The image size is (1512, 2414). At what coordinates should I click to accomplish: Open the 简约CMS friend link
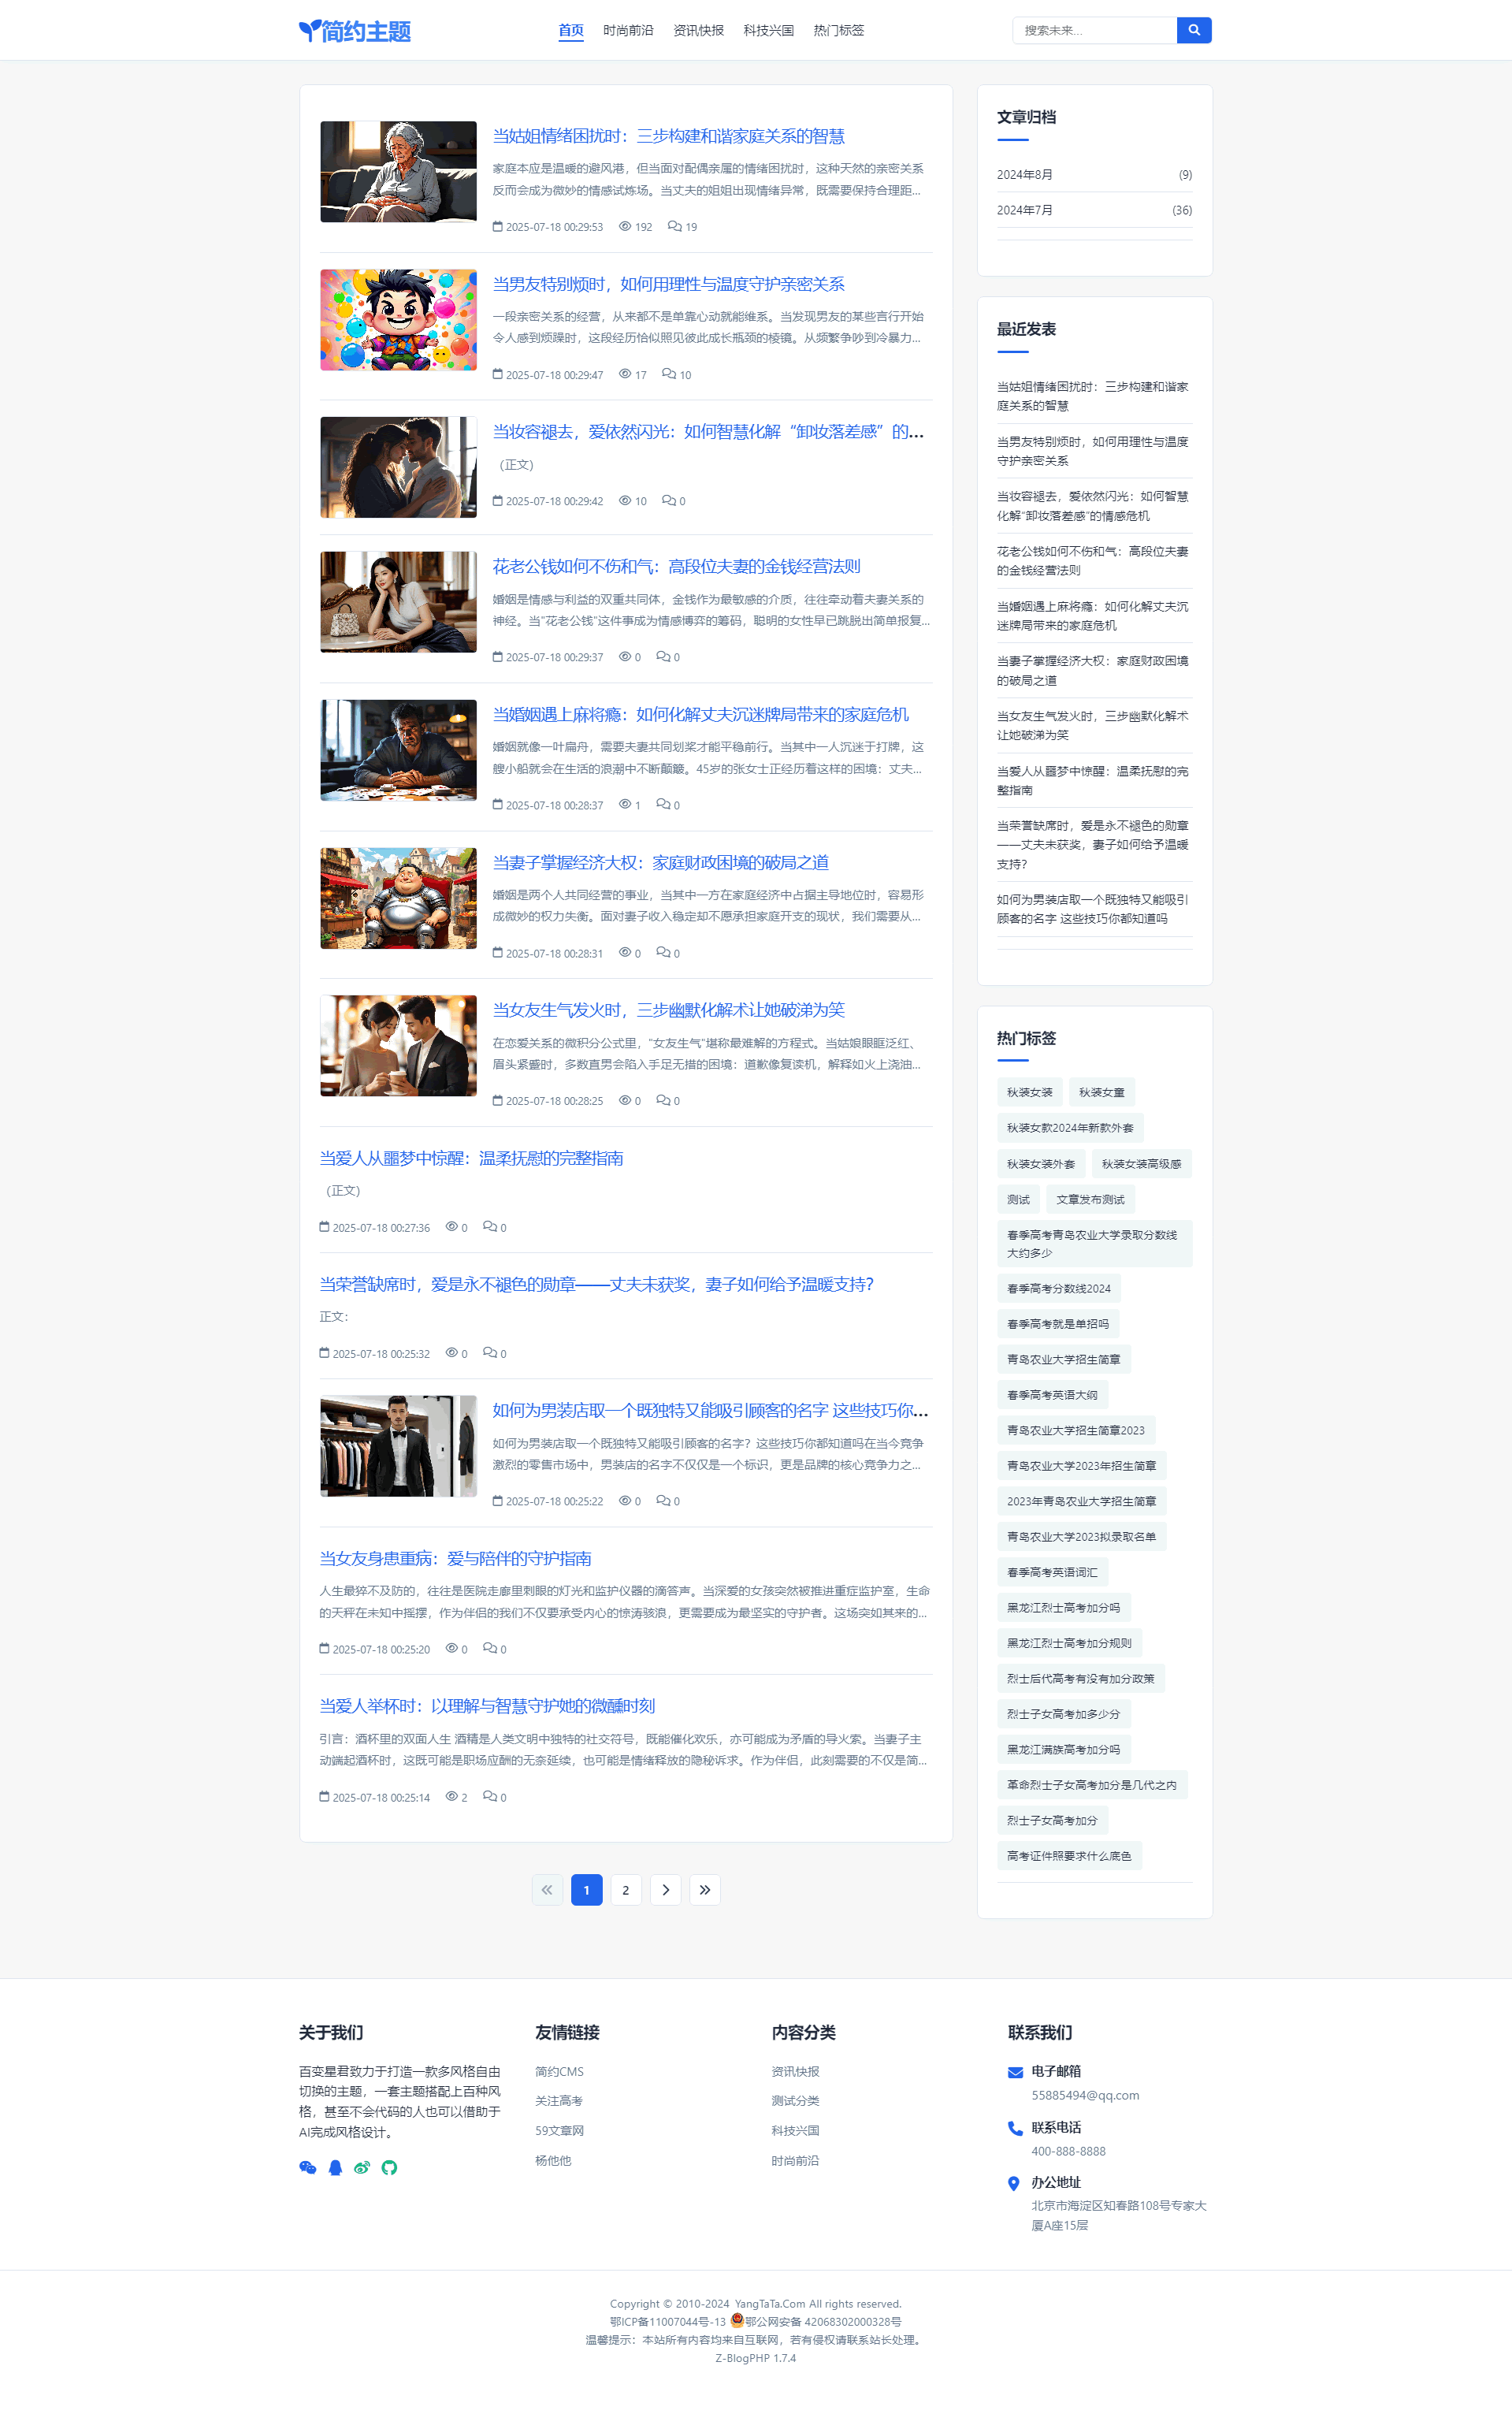(x=559, y=2072)
